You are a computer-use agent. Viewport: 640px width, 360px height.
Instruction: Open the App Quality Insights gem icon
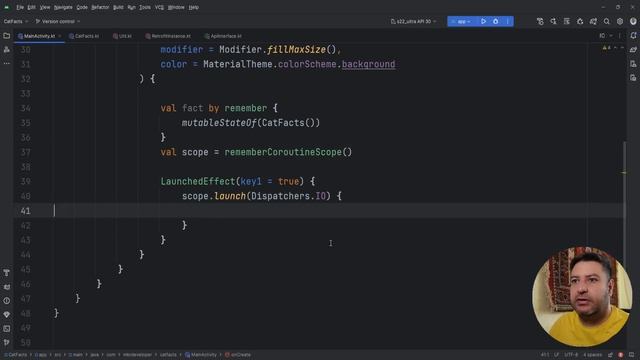(7, 315)
